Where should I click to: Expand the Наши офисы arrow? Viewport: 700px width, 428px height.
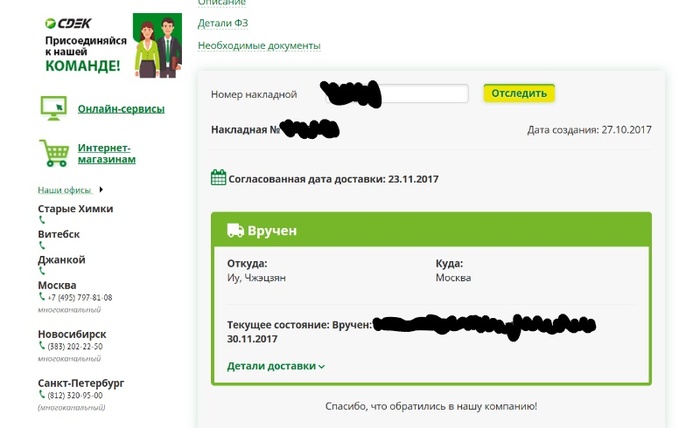101,189
